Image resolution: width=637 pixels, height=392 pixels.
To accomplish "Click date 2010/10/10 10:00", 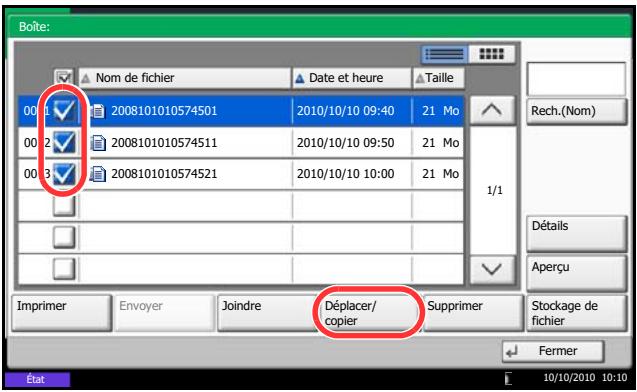I will pos(345,174).
